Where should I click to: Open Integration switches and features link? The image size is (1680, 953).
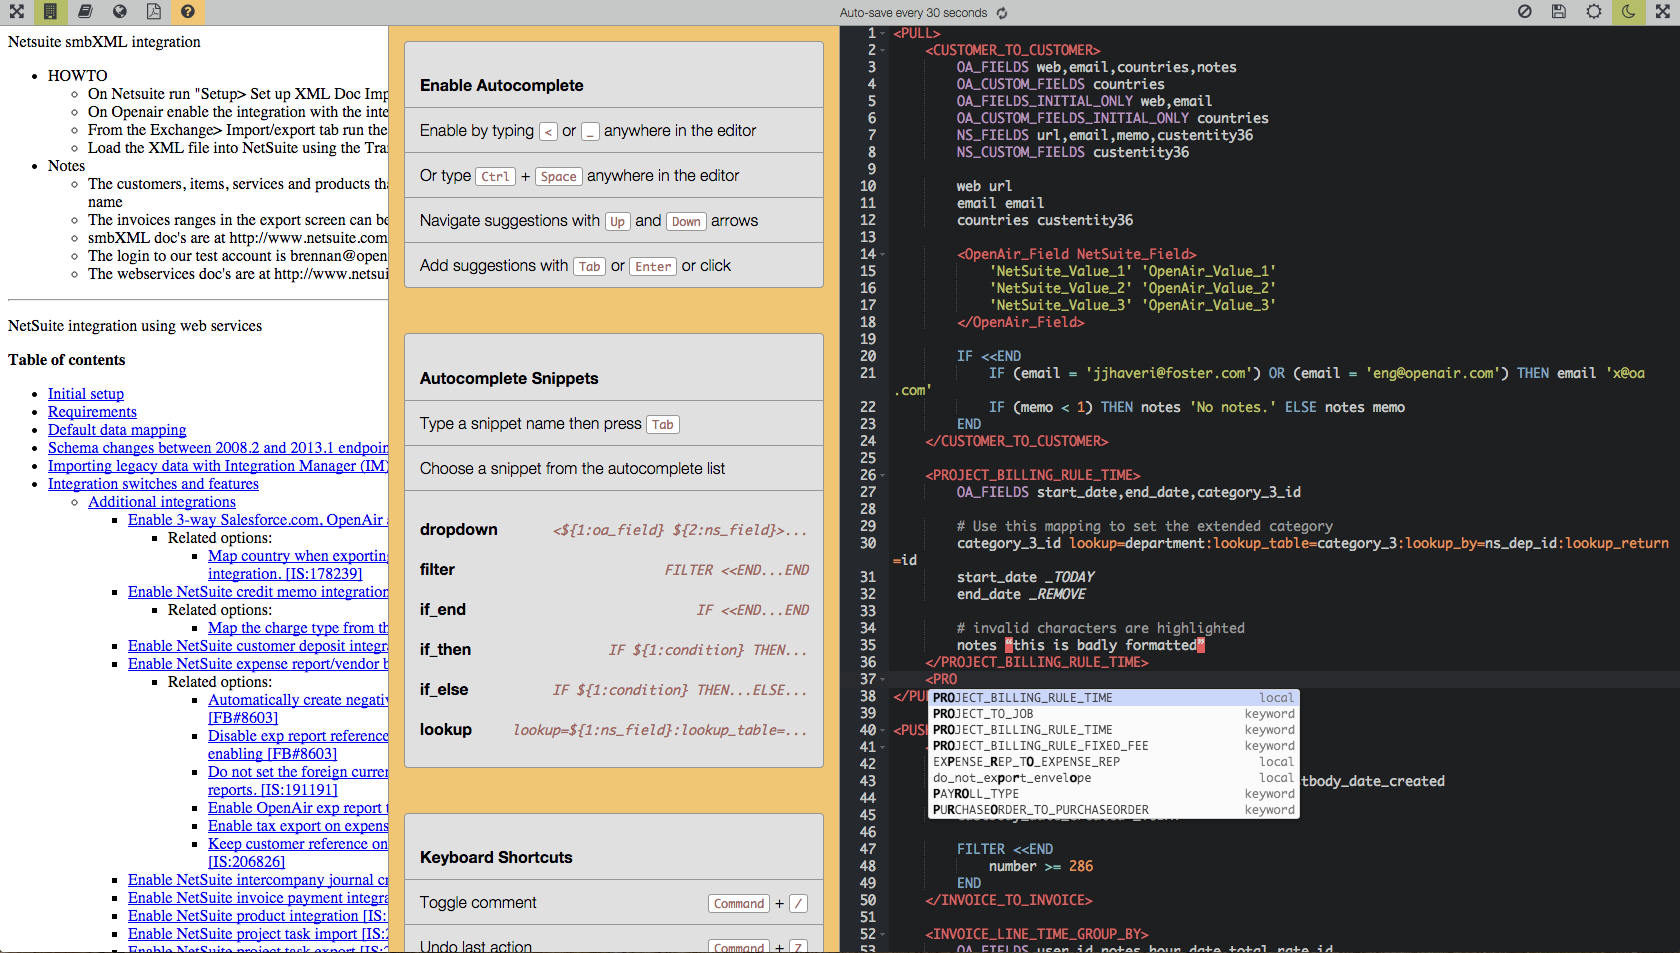(x=153, y=484)
